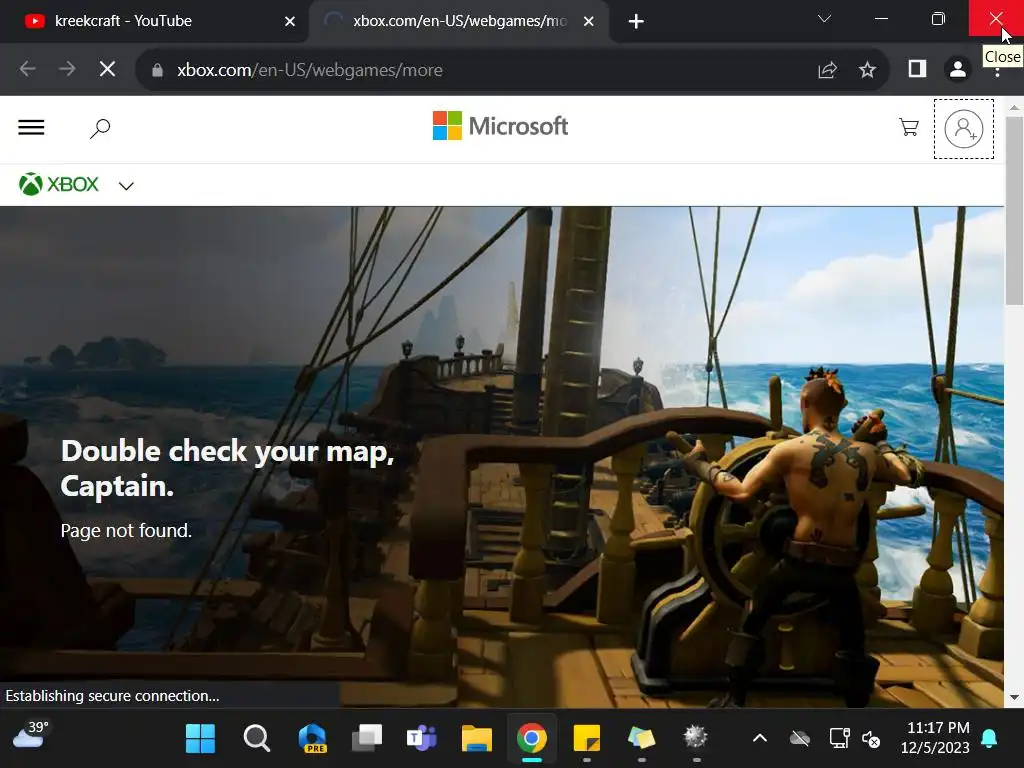Restore down the browser window
Screen dimensions: 1024x768
938,19
